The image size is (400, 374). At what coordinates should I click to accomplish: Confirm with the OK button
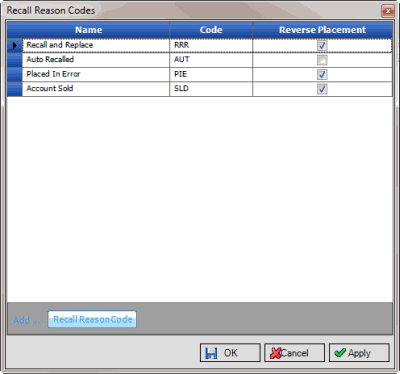(230, 353)
